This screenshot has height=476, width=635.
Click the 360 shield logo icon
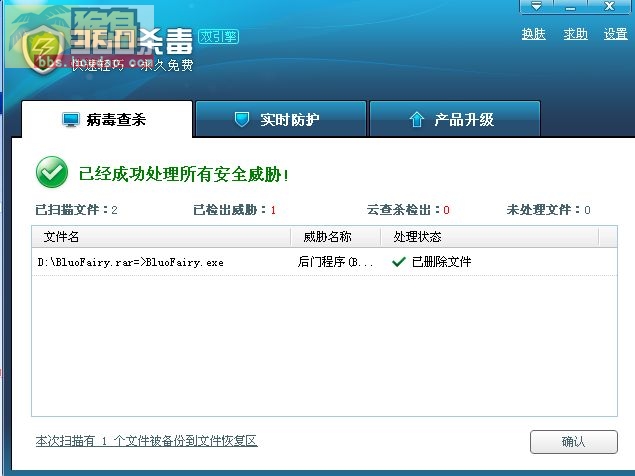(x=43, y=49)
